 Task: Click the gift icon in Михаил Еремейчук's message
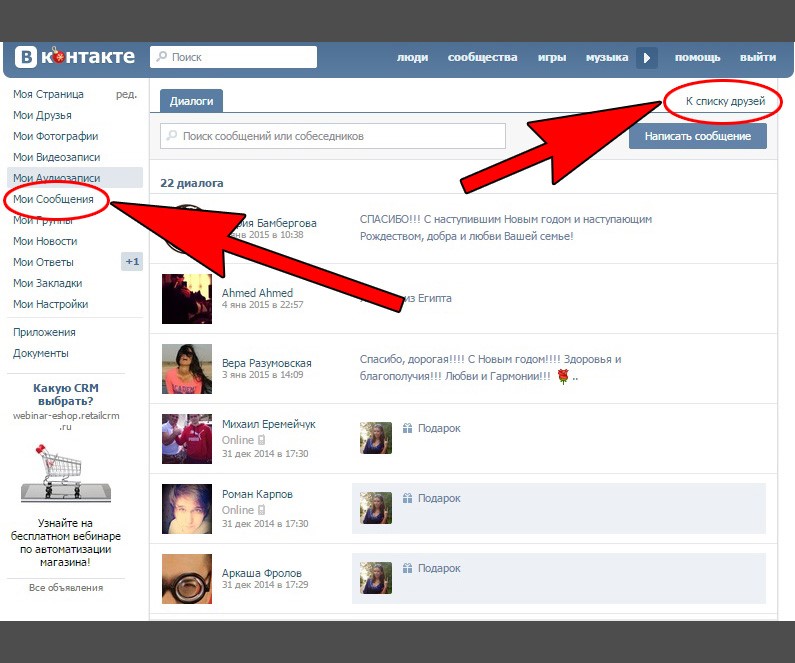pyautogui.click(x=407, y=428)
